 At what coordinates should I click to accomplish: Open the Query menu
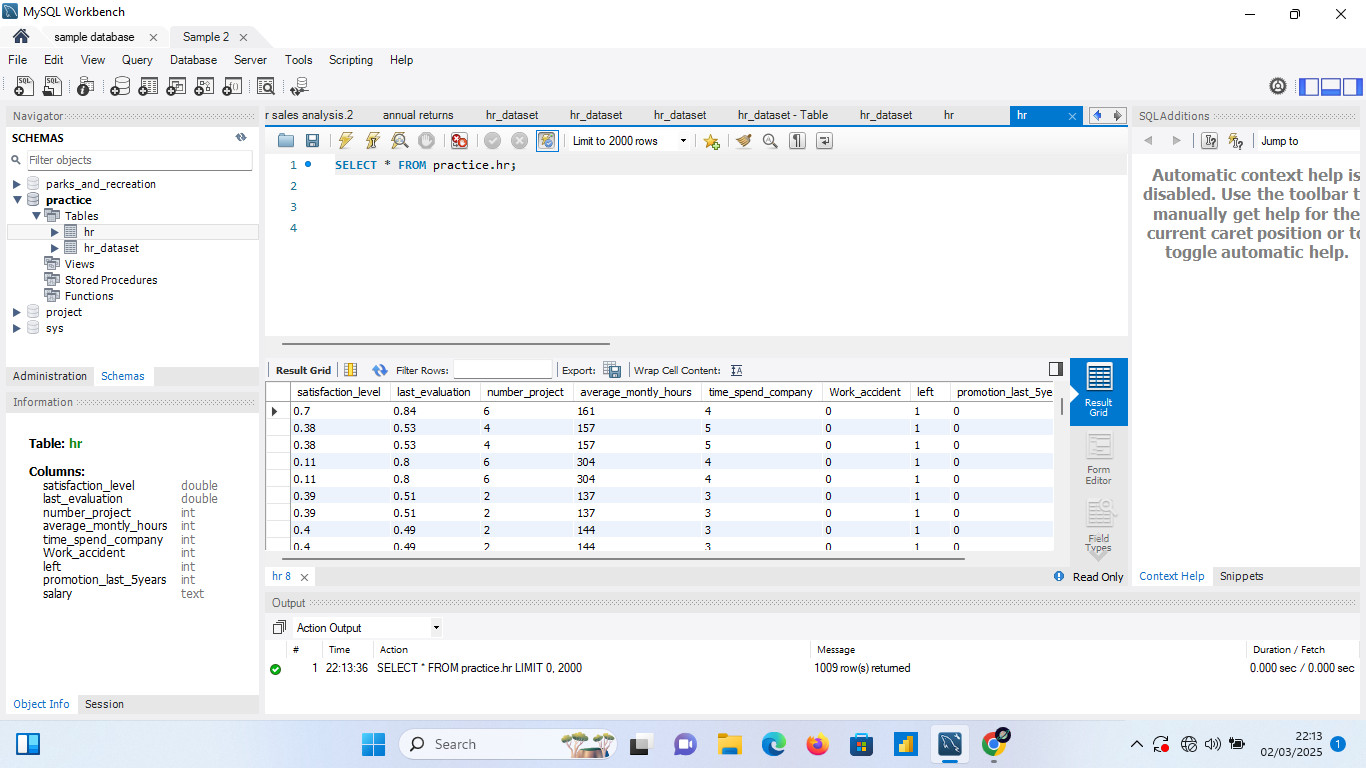(x=137, y=60)
